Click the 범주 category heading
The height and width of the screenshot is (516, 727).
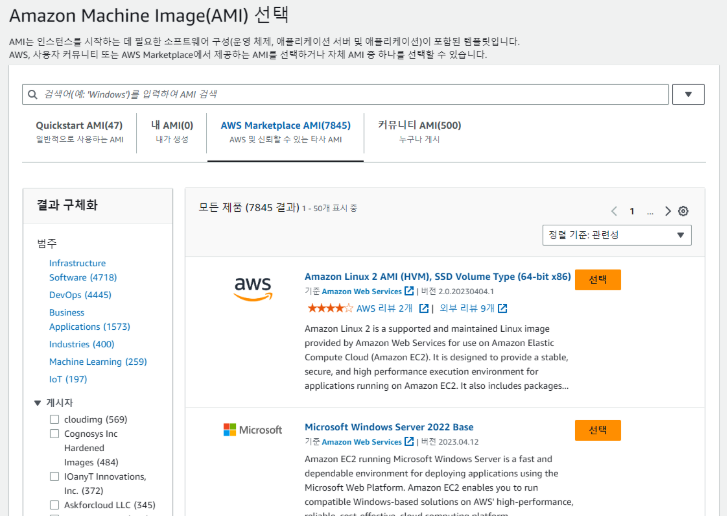click(x=47, y=243)
